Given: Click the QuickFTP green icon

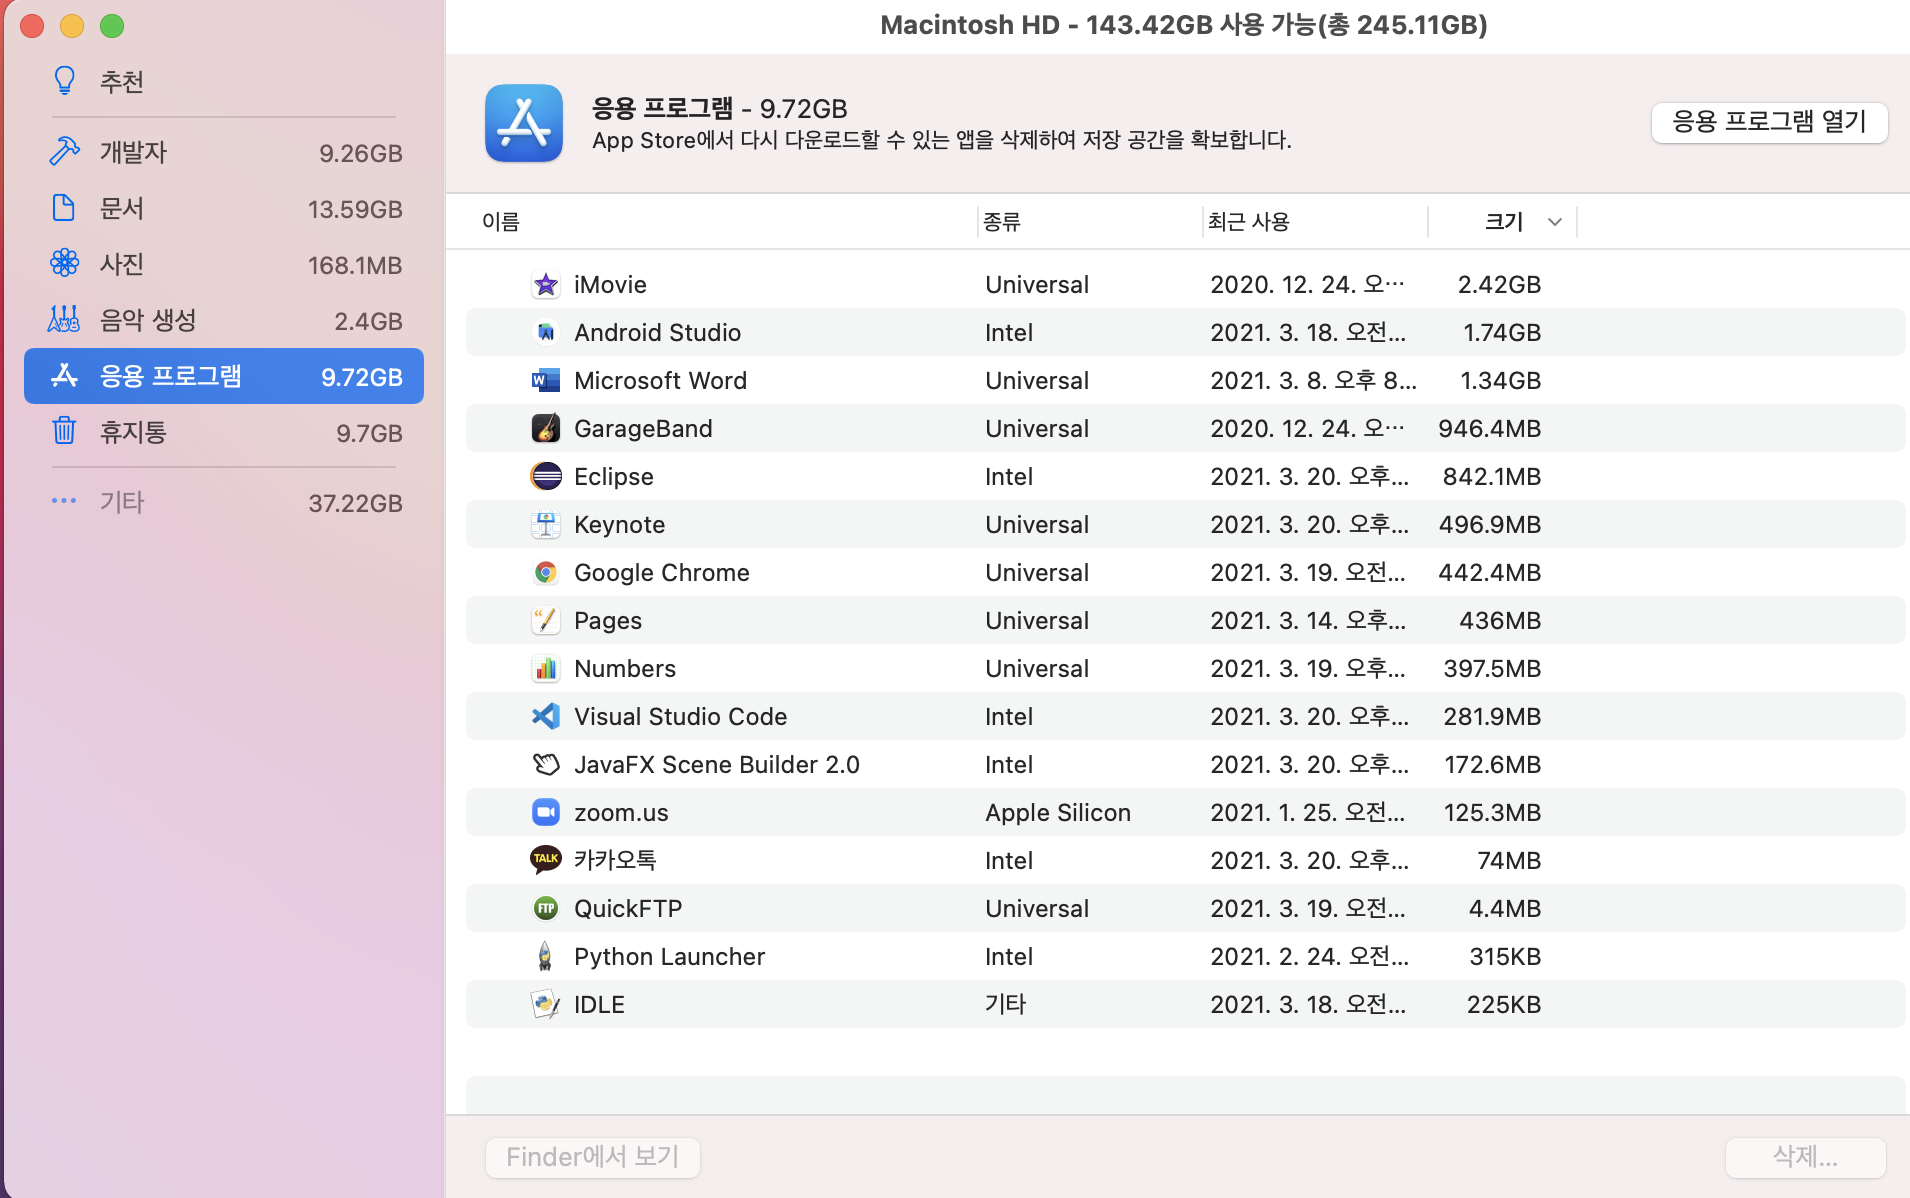Looking at the screenshot, I should (545, 909).
